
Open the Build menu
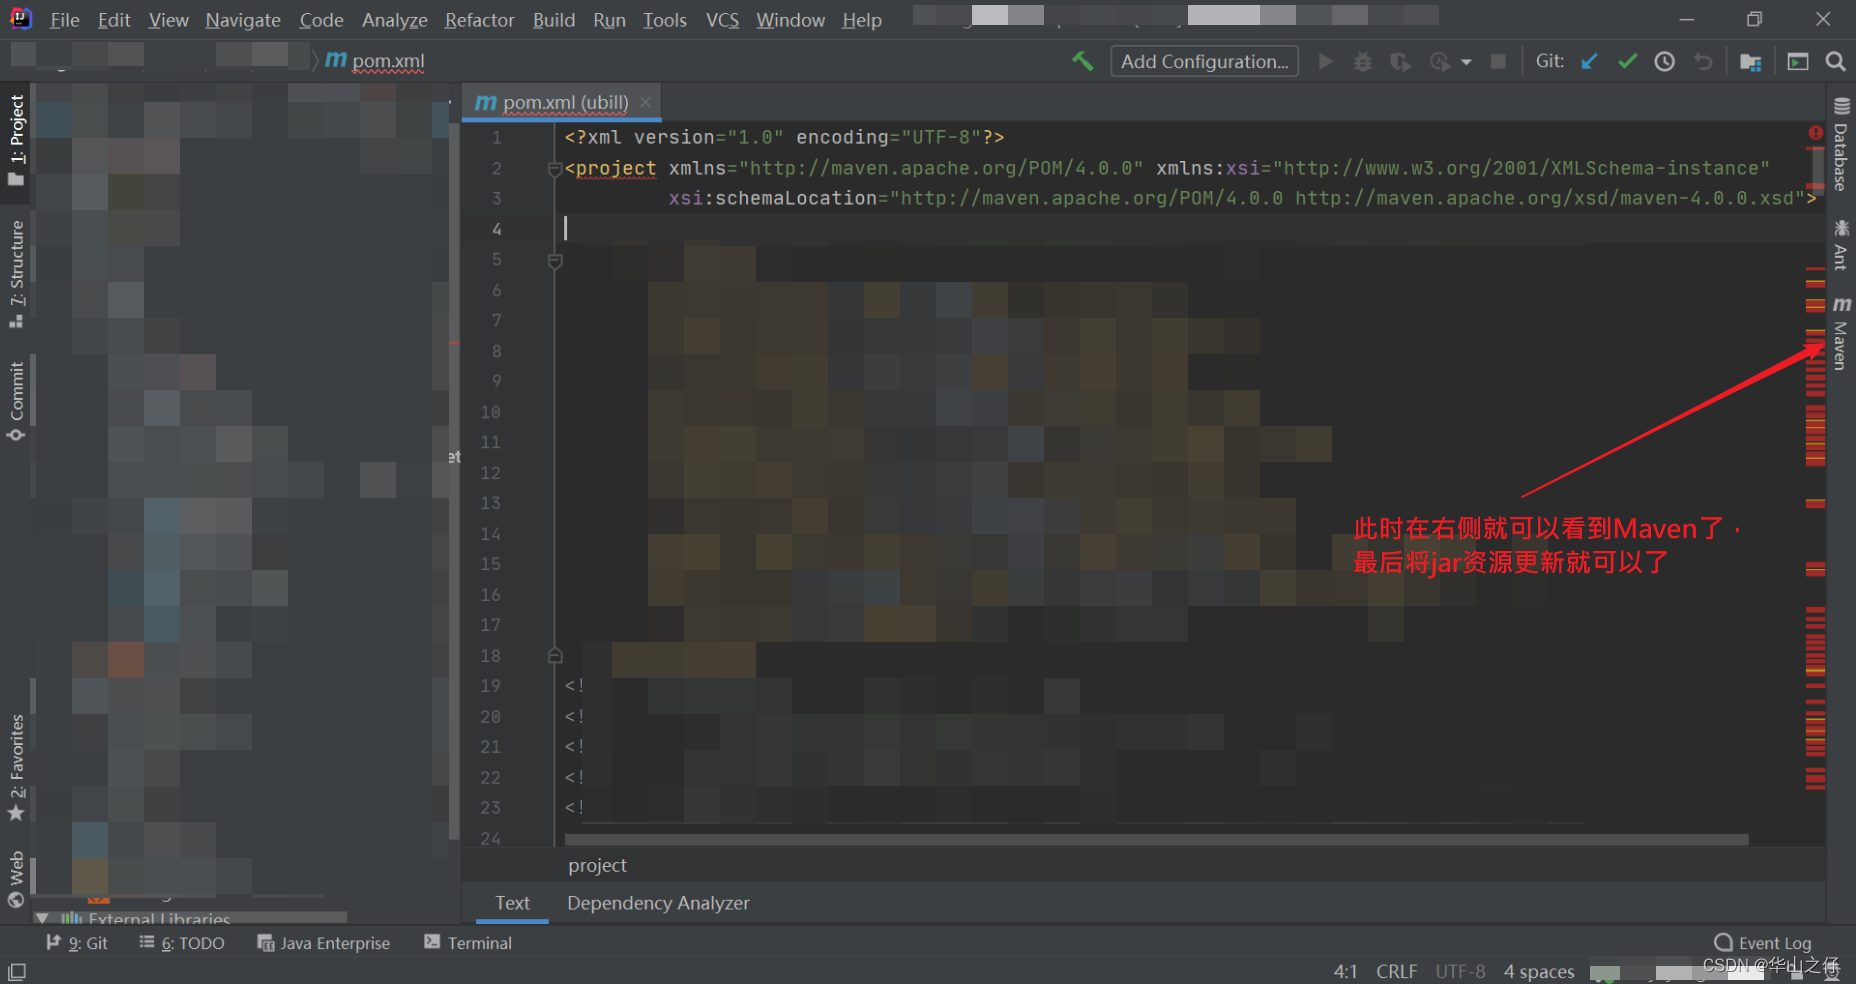click(554, 20)
